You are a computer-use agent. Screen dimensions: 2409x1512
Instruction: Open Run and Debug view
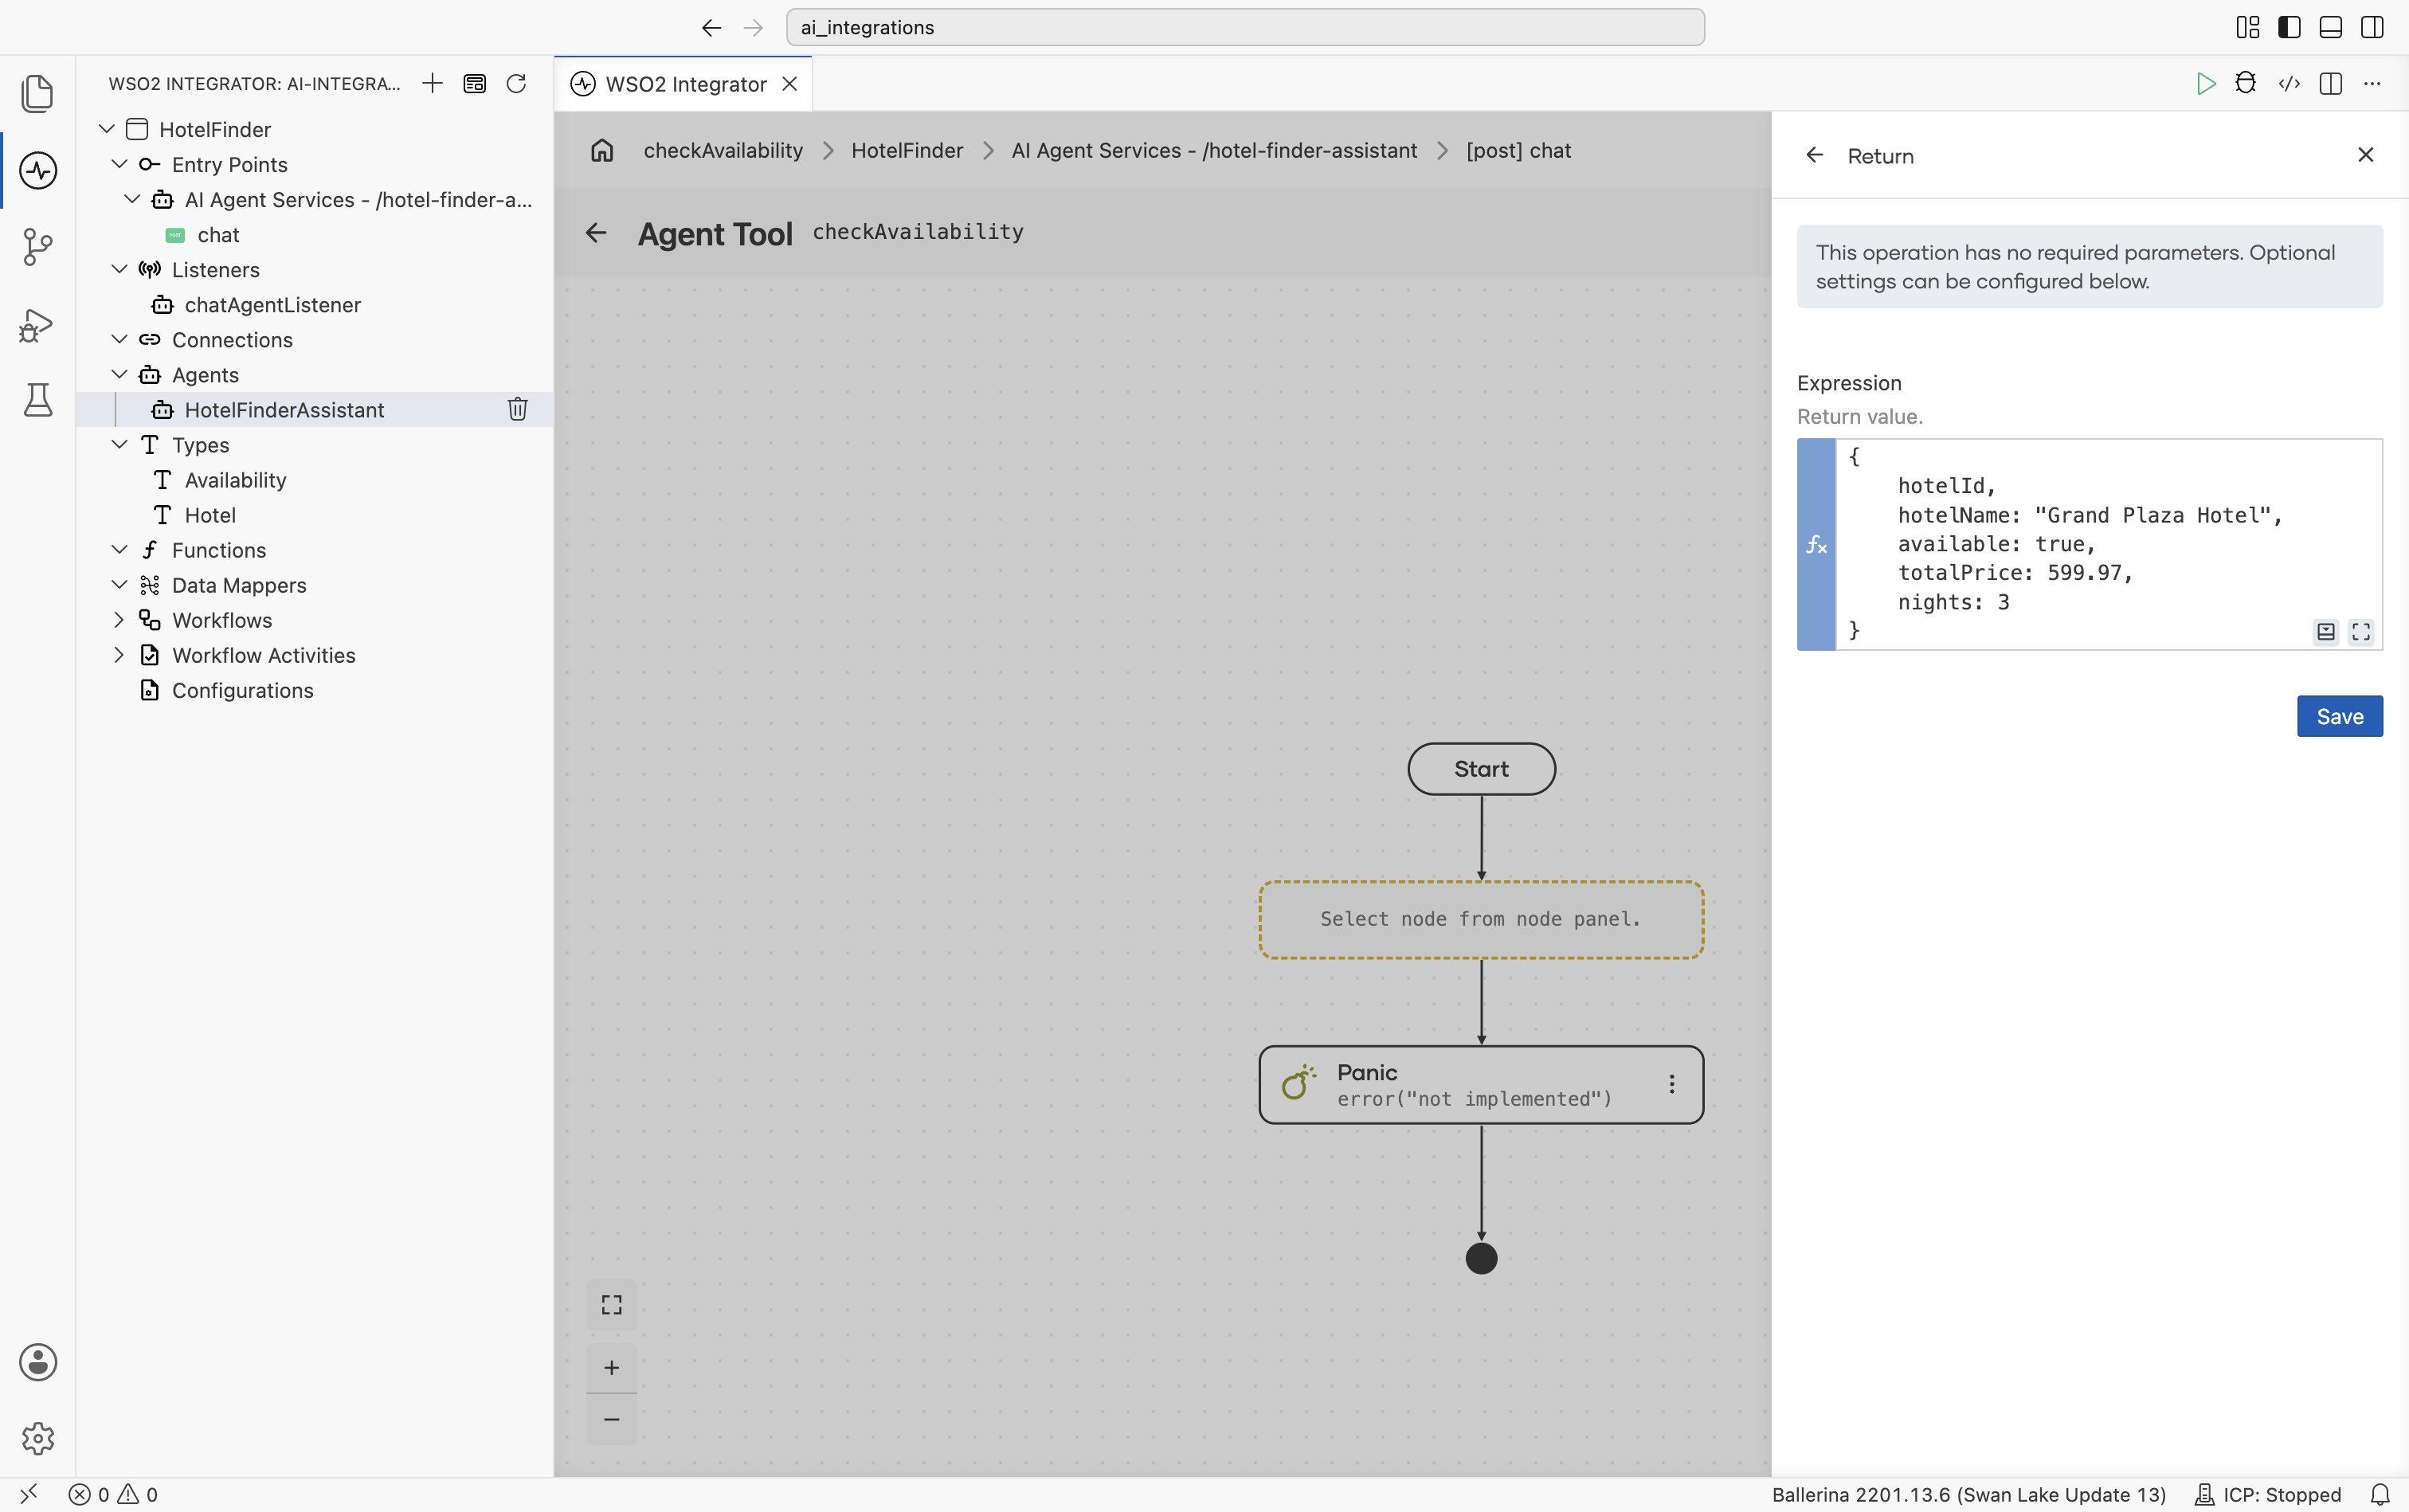(37, 324)
